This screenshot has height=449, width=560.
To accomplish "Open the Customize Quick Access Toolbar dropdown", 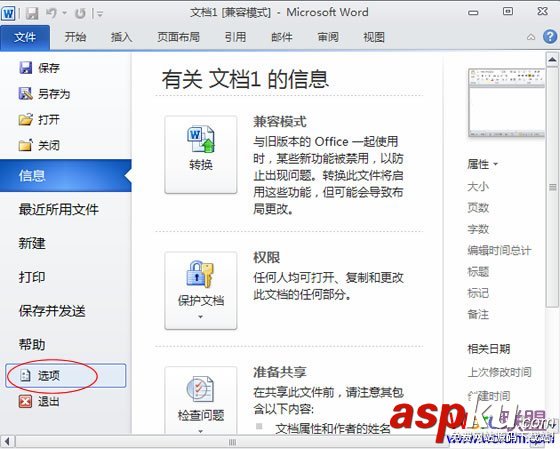I will (100, 14).
